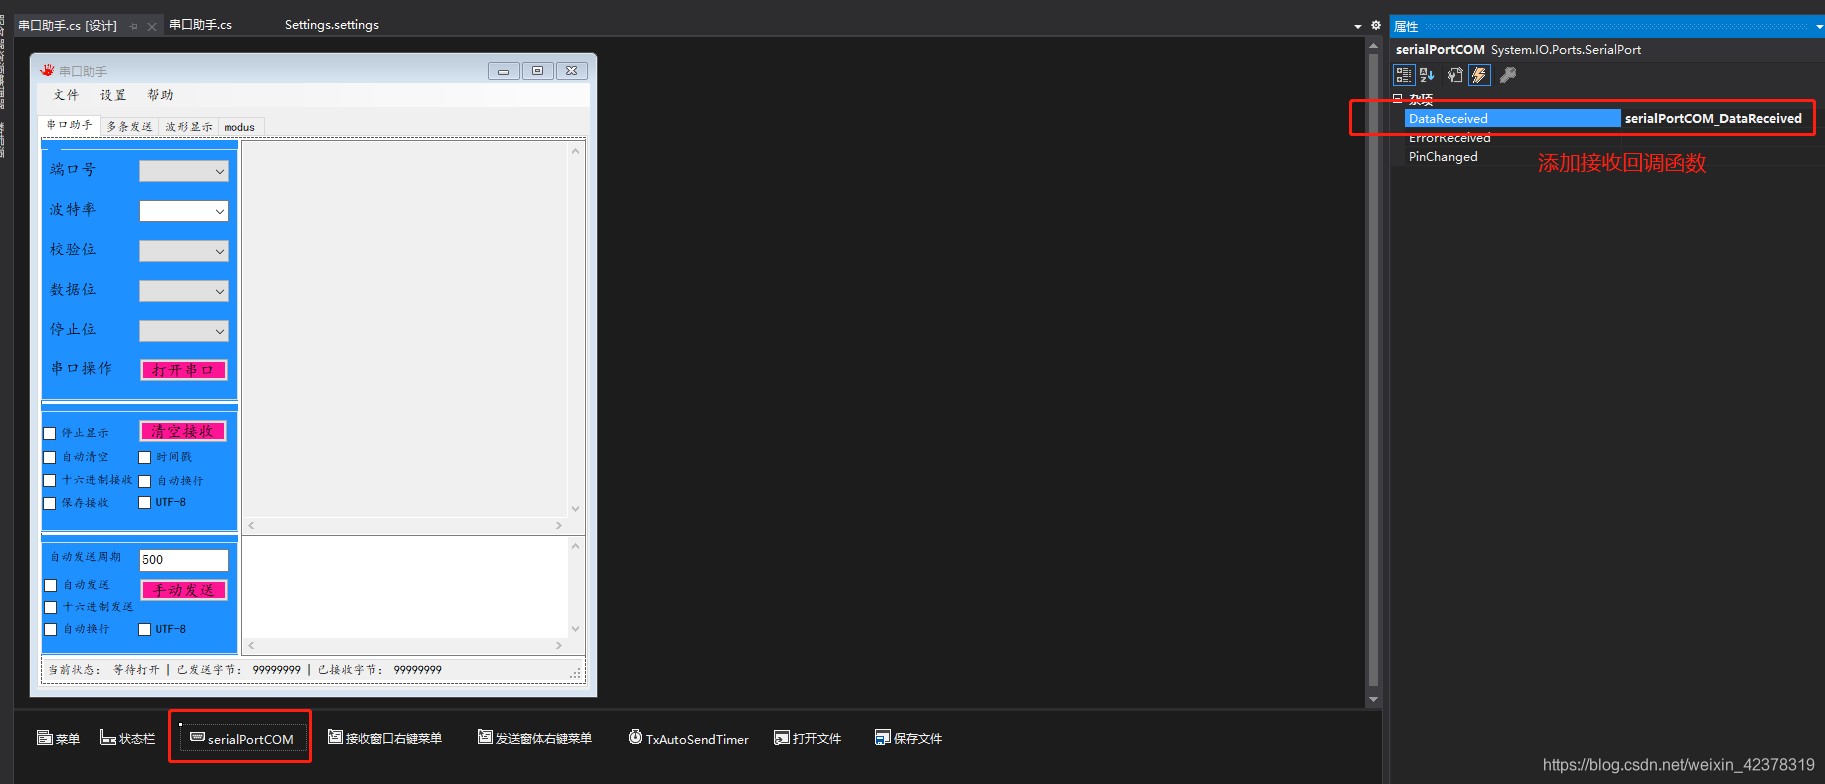Toggle UTF-8 checkbox in receive panel

145,503
